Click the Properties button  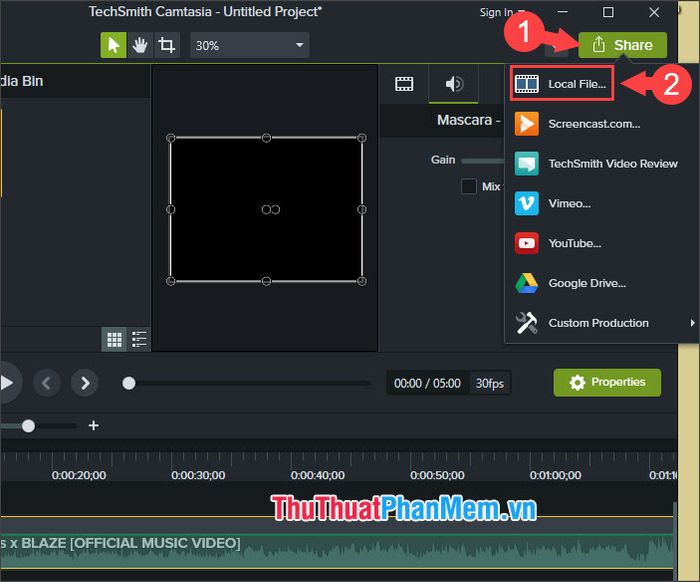click(x=607, y=382)
